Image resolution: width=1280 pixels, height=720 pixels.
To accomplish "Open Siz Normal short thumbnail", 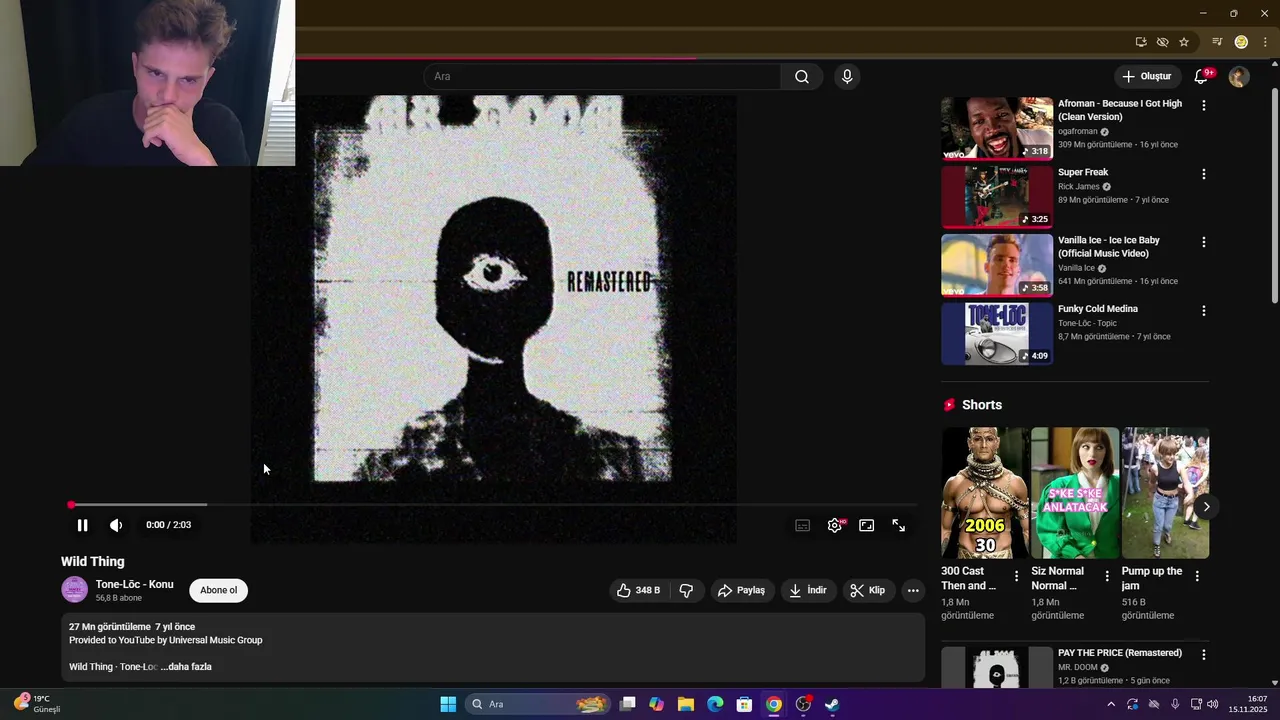I will coord(1075,493).
